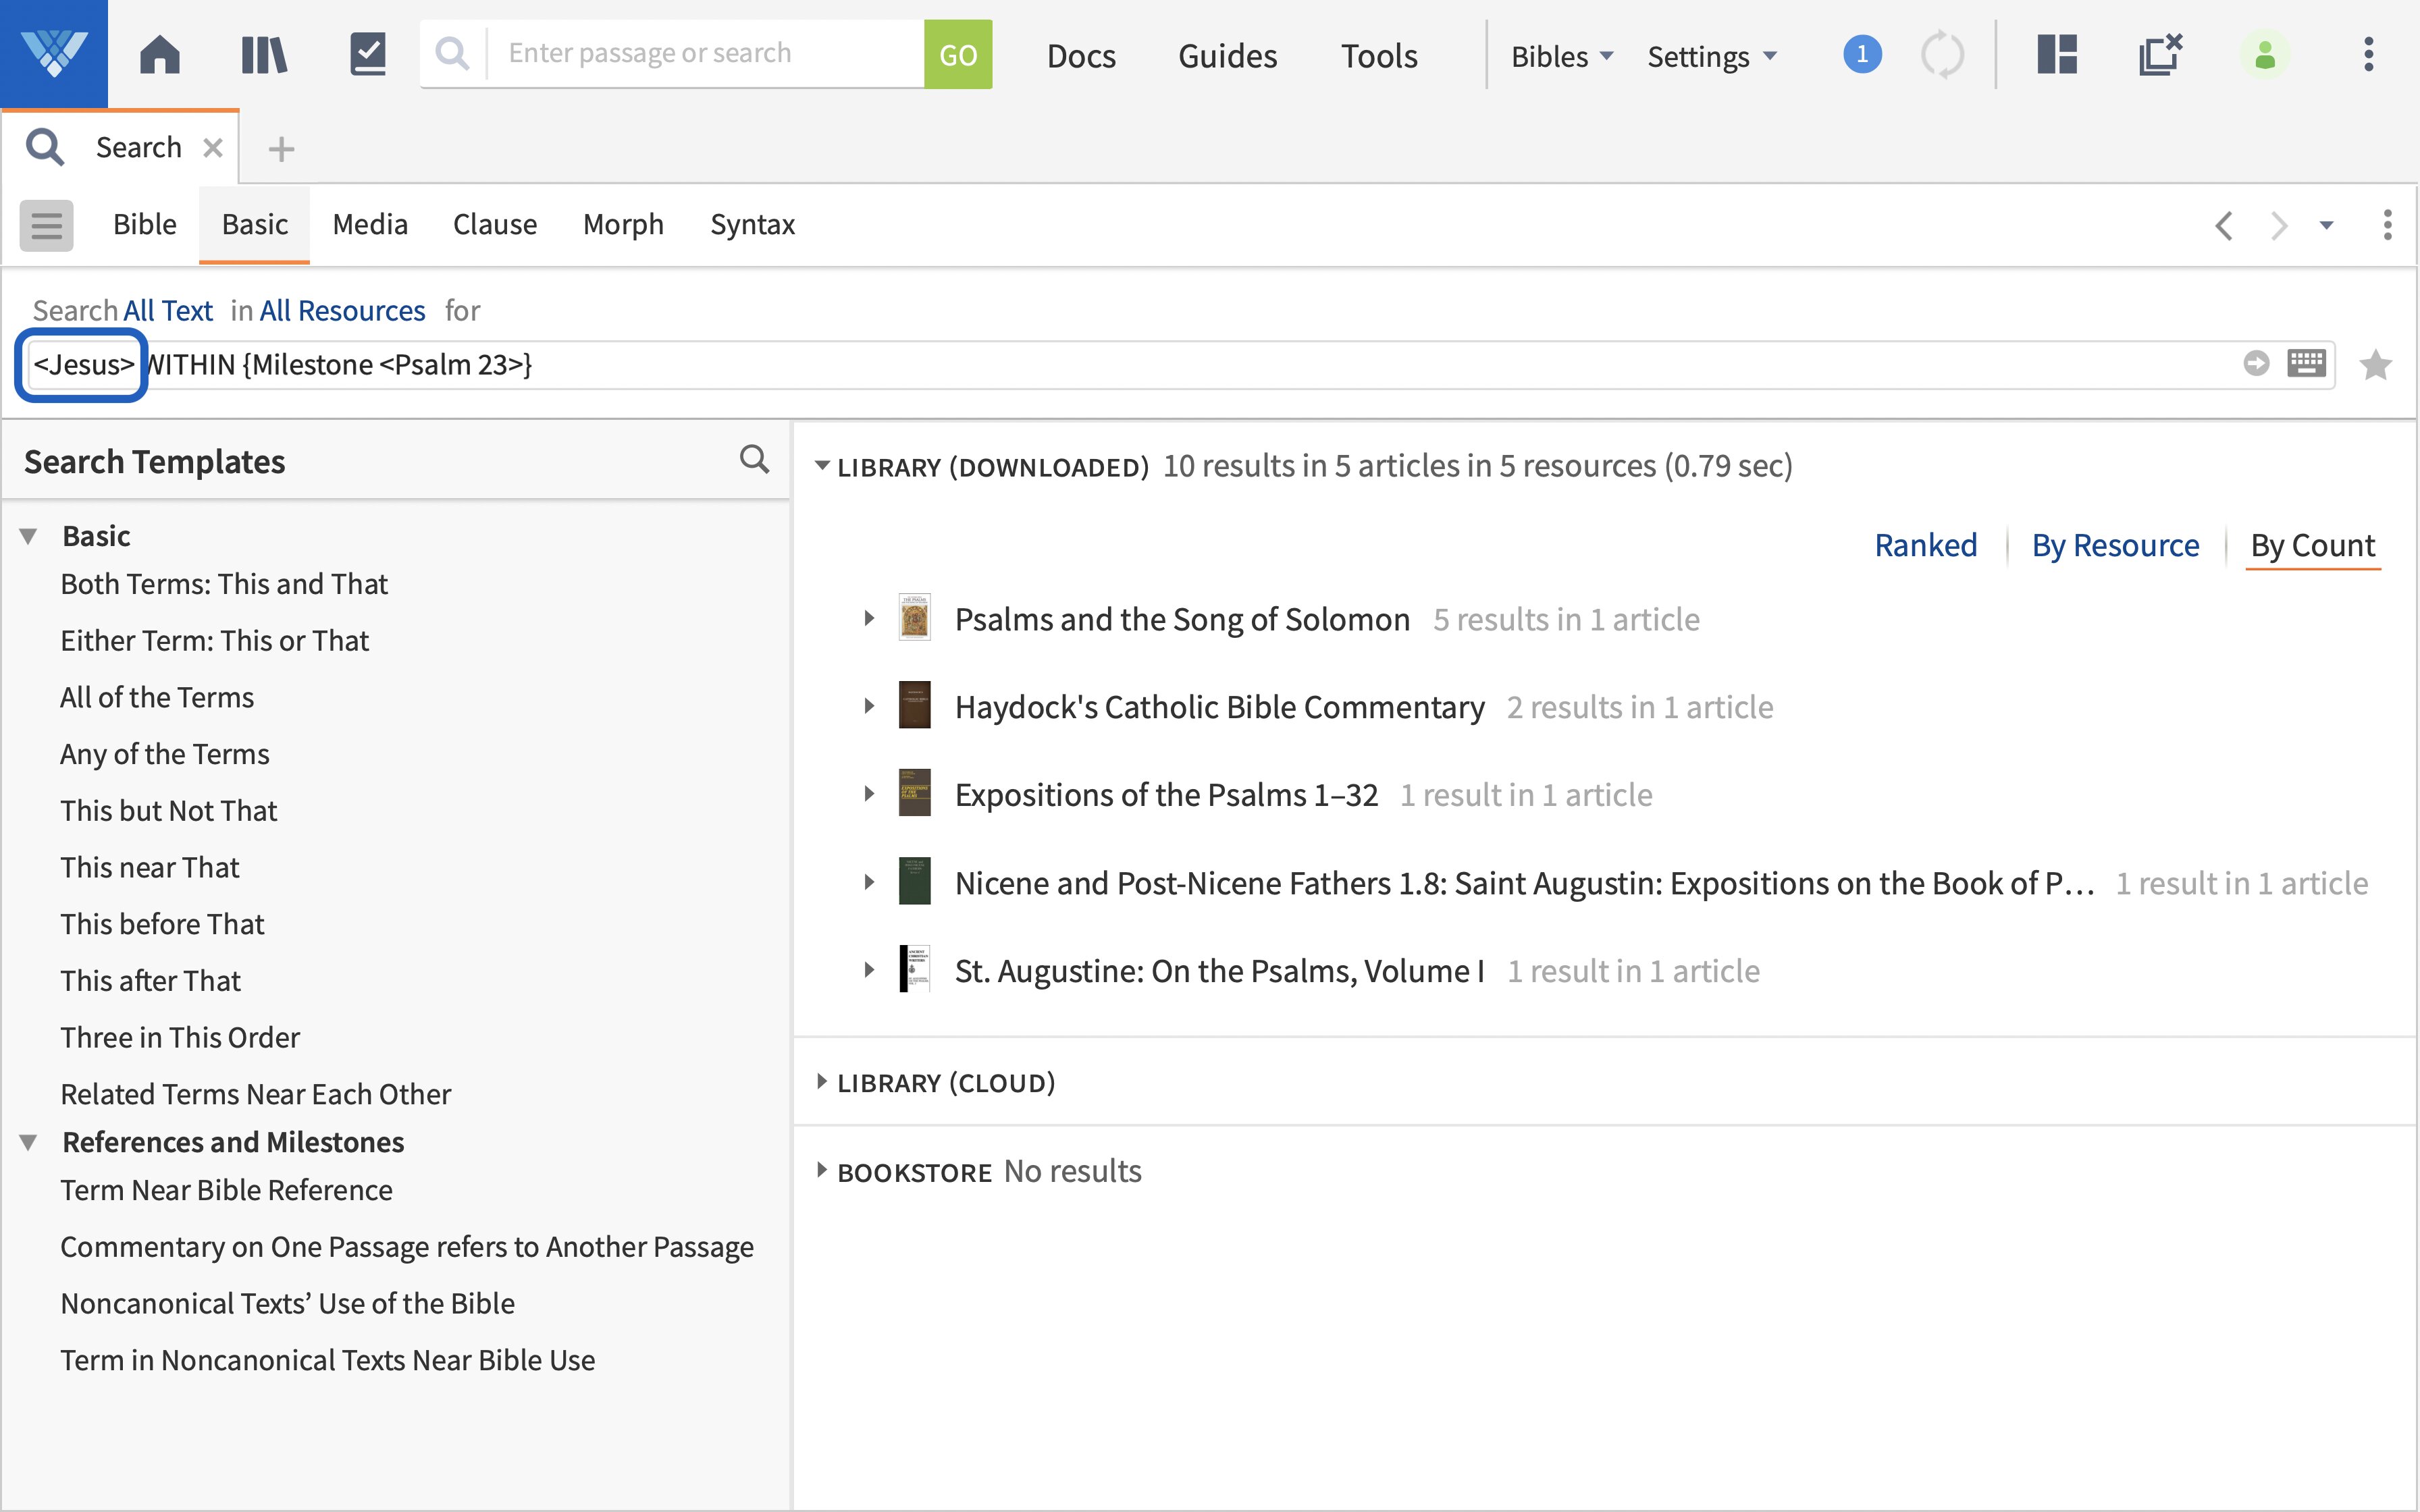Open the Bibles dropdown
The width and height of the screenshot is (2420, 1512).
tap(1562, 56)
